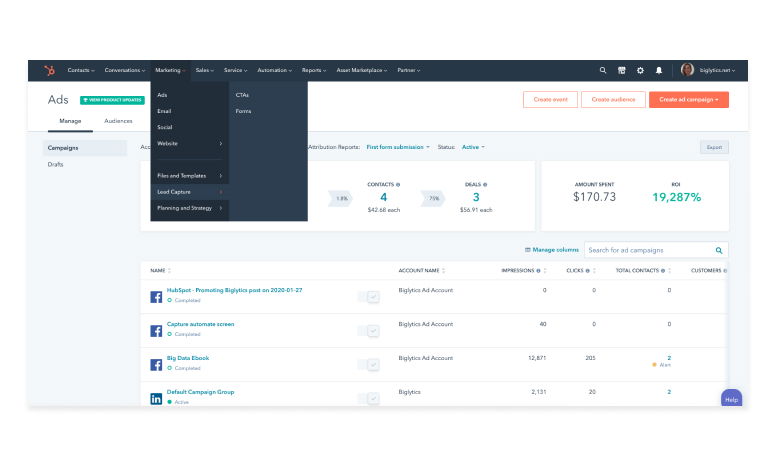Image resolution: width=776 pixels, height=466 pixels.
Task: Open the First form submission dropdown
Action: click(398, 147)
